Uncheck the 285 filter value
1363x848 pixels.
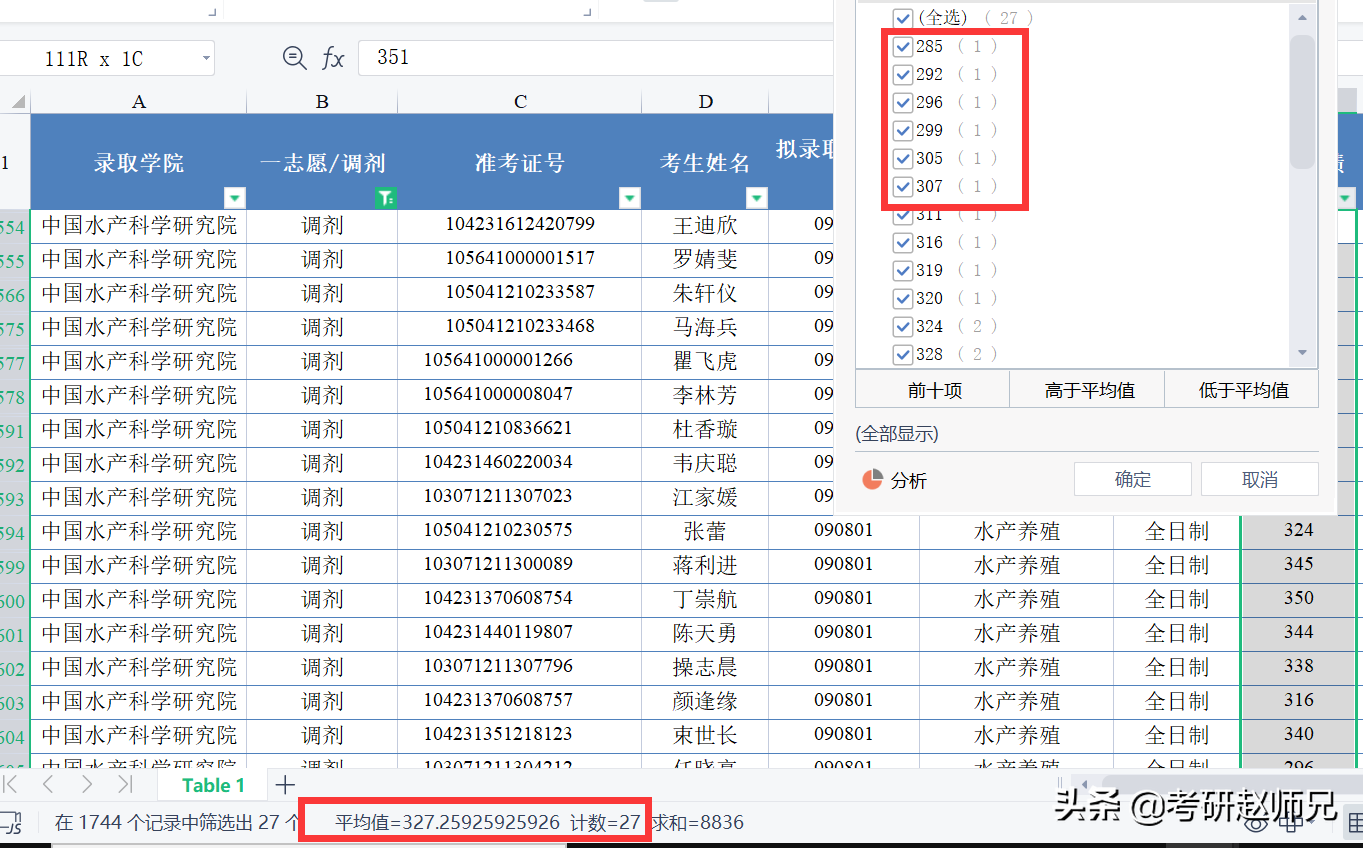pos(903,46)
